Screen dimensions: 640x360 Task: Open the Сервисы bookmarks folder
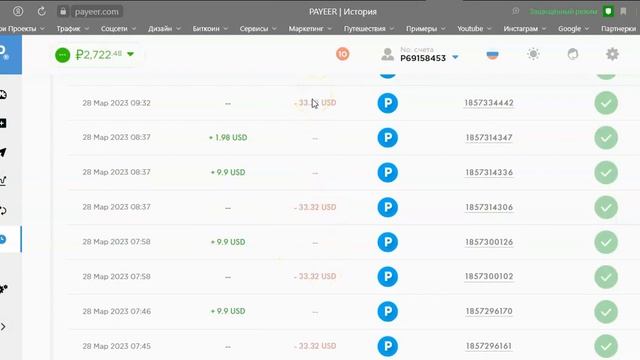tap(258, 29)
